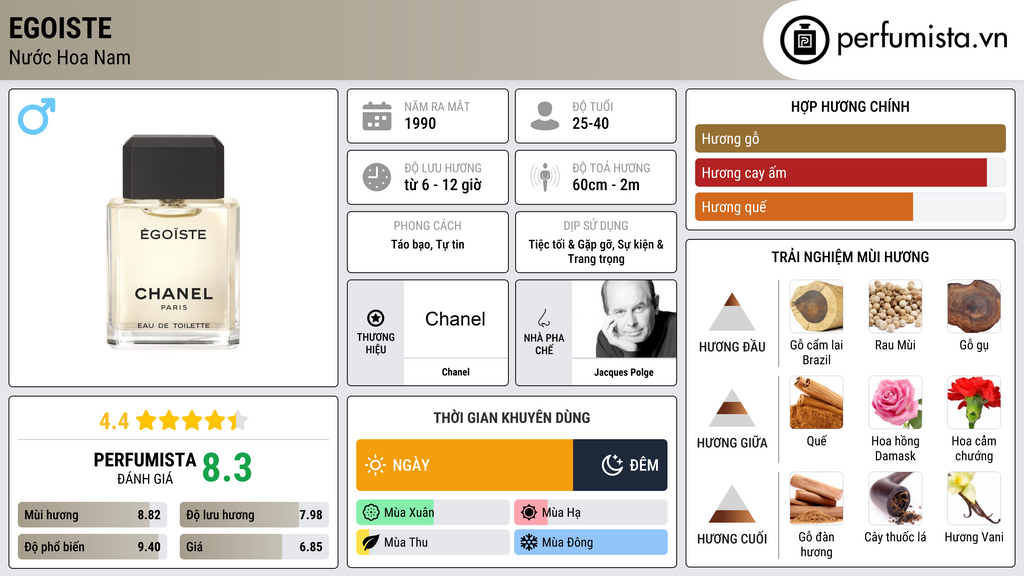Click the Chanel brand name link

point(455,319)
